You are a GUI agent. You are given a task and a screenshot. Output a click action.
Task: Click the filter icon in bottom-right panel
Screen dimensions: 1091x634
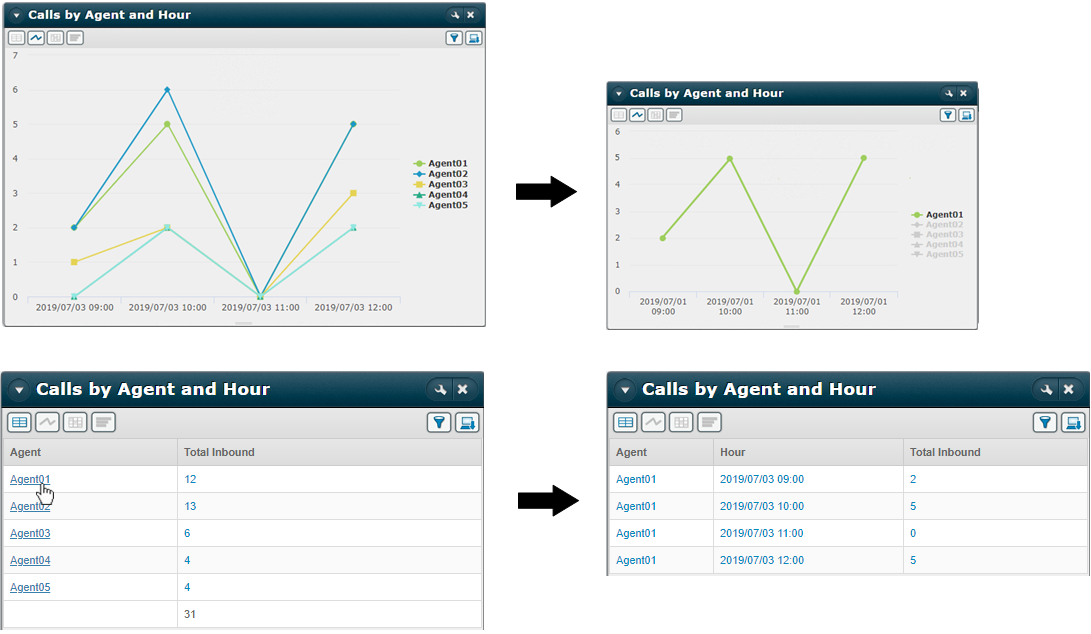1045,422
